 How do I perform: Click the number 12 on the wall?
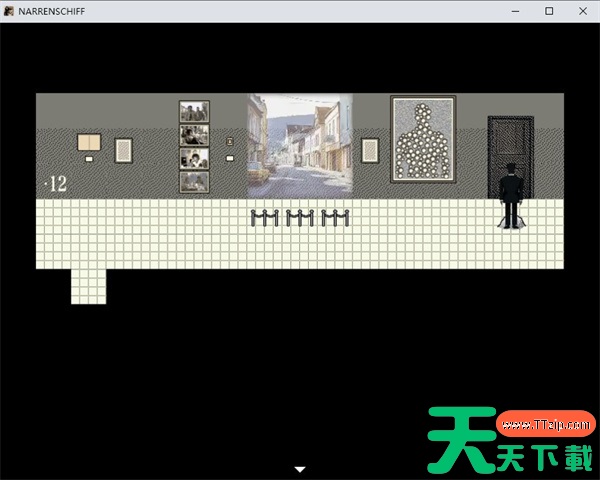[56, 183]
